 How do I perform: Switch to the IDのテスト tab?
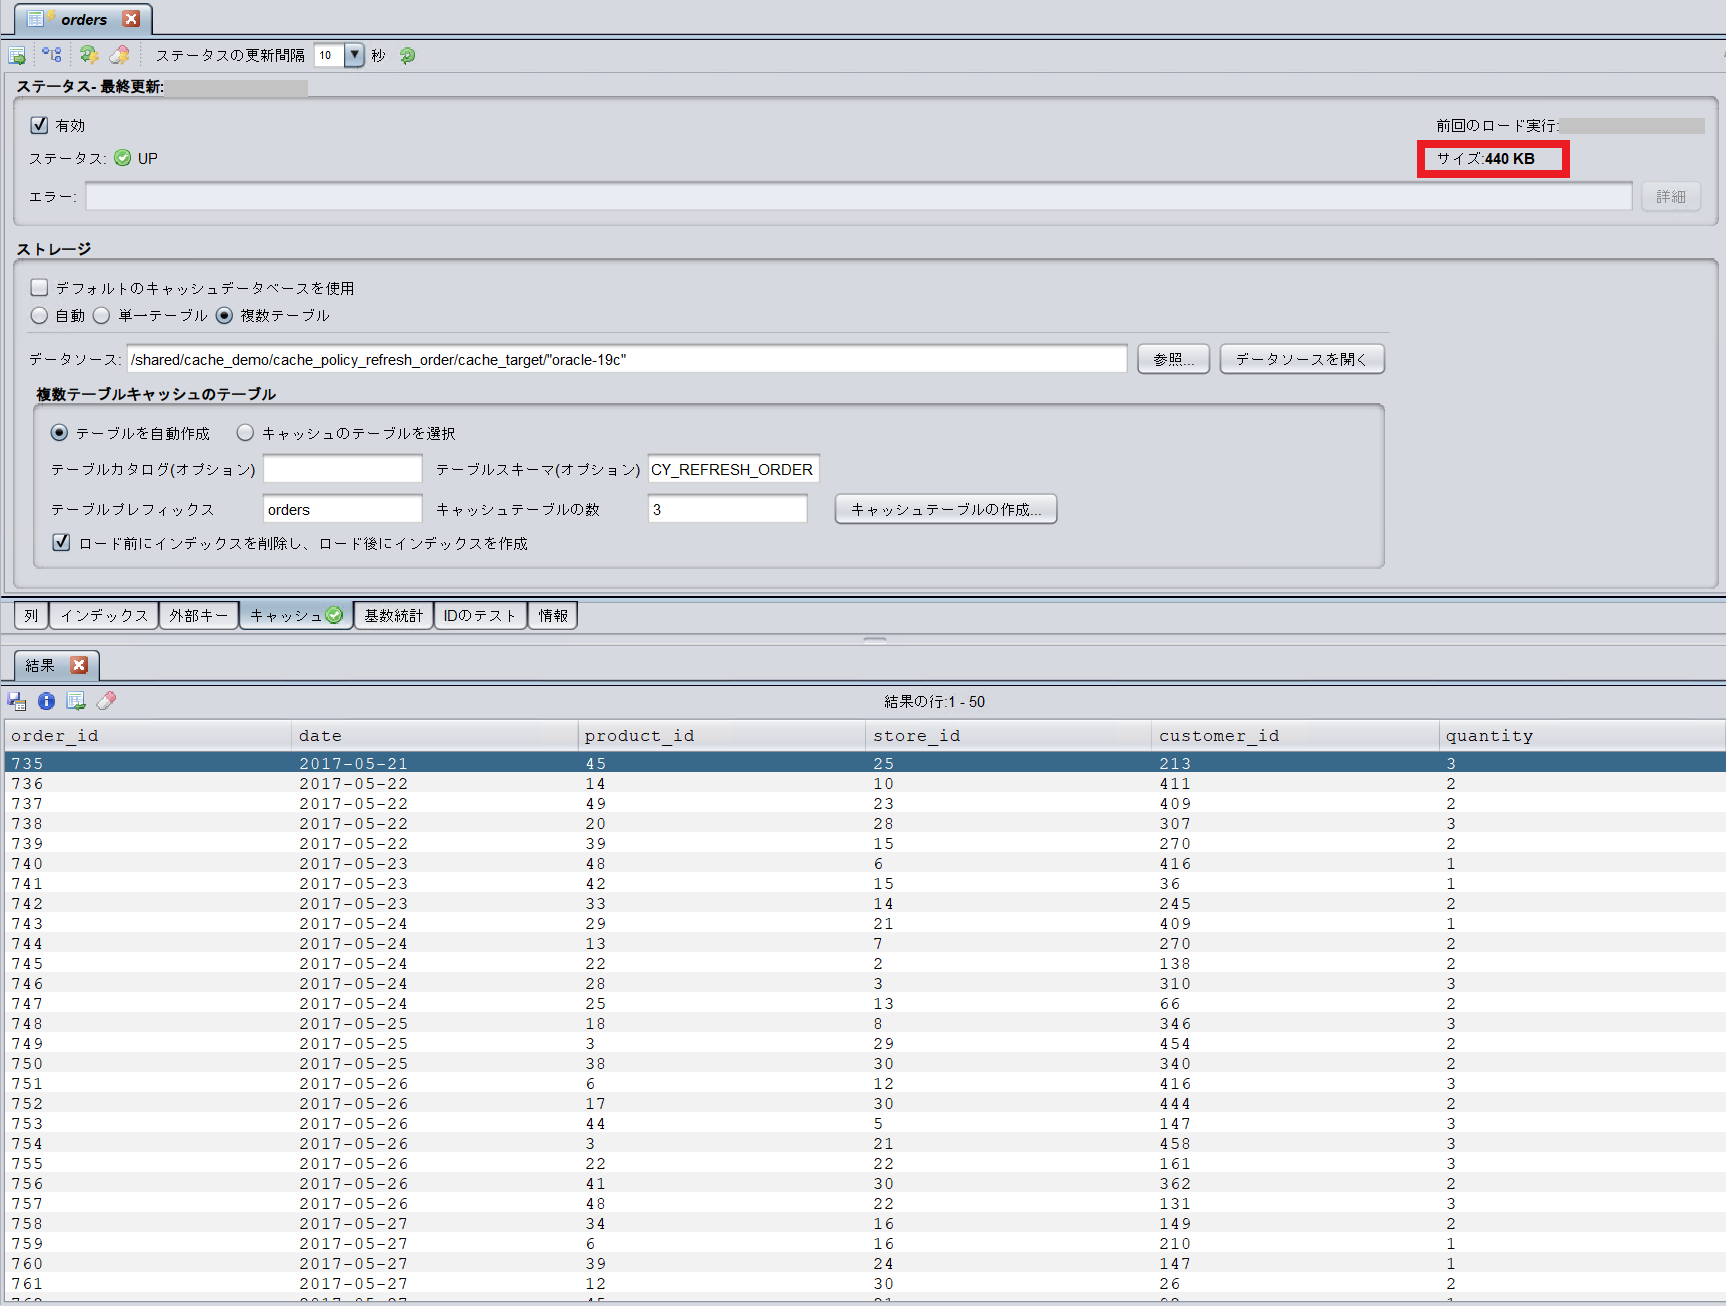(x=479, y=615)
